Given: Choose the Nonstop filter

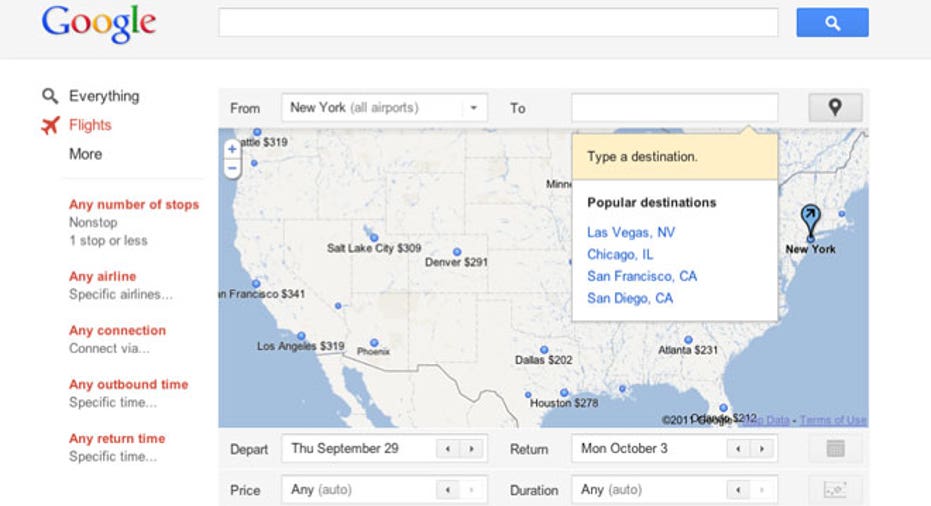Looking at the screenshot, I should pos(93,222).
